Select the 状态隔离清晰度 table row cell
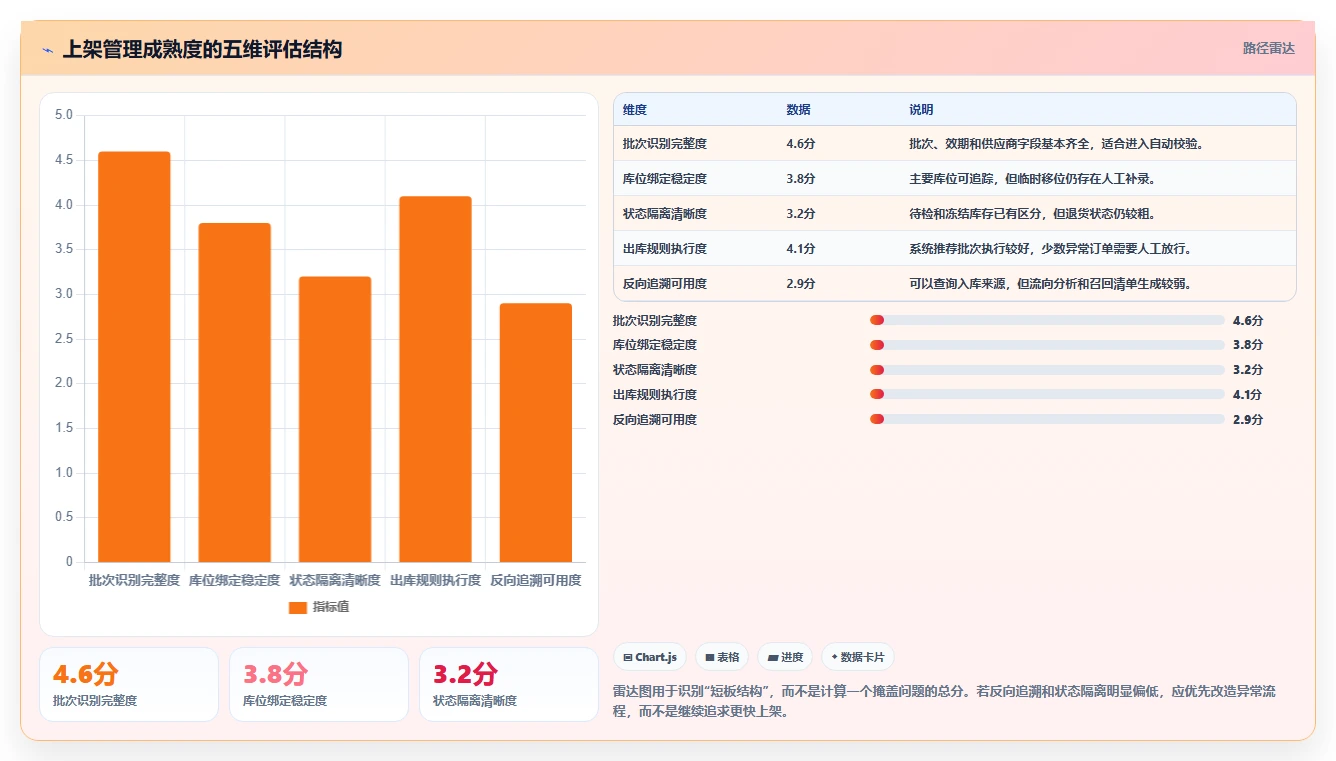The width and height of the screenshot is (1336, 761). point(664,214)
